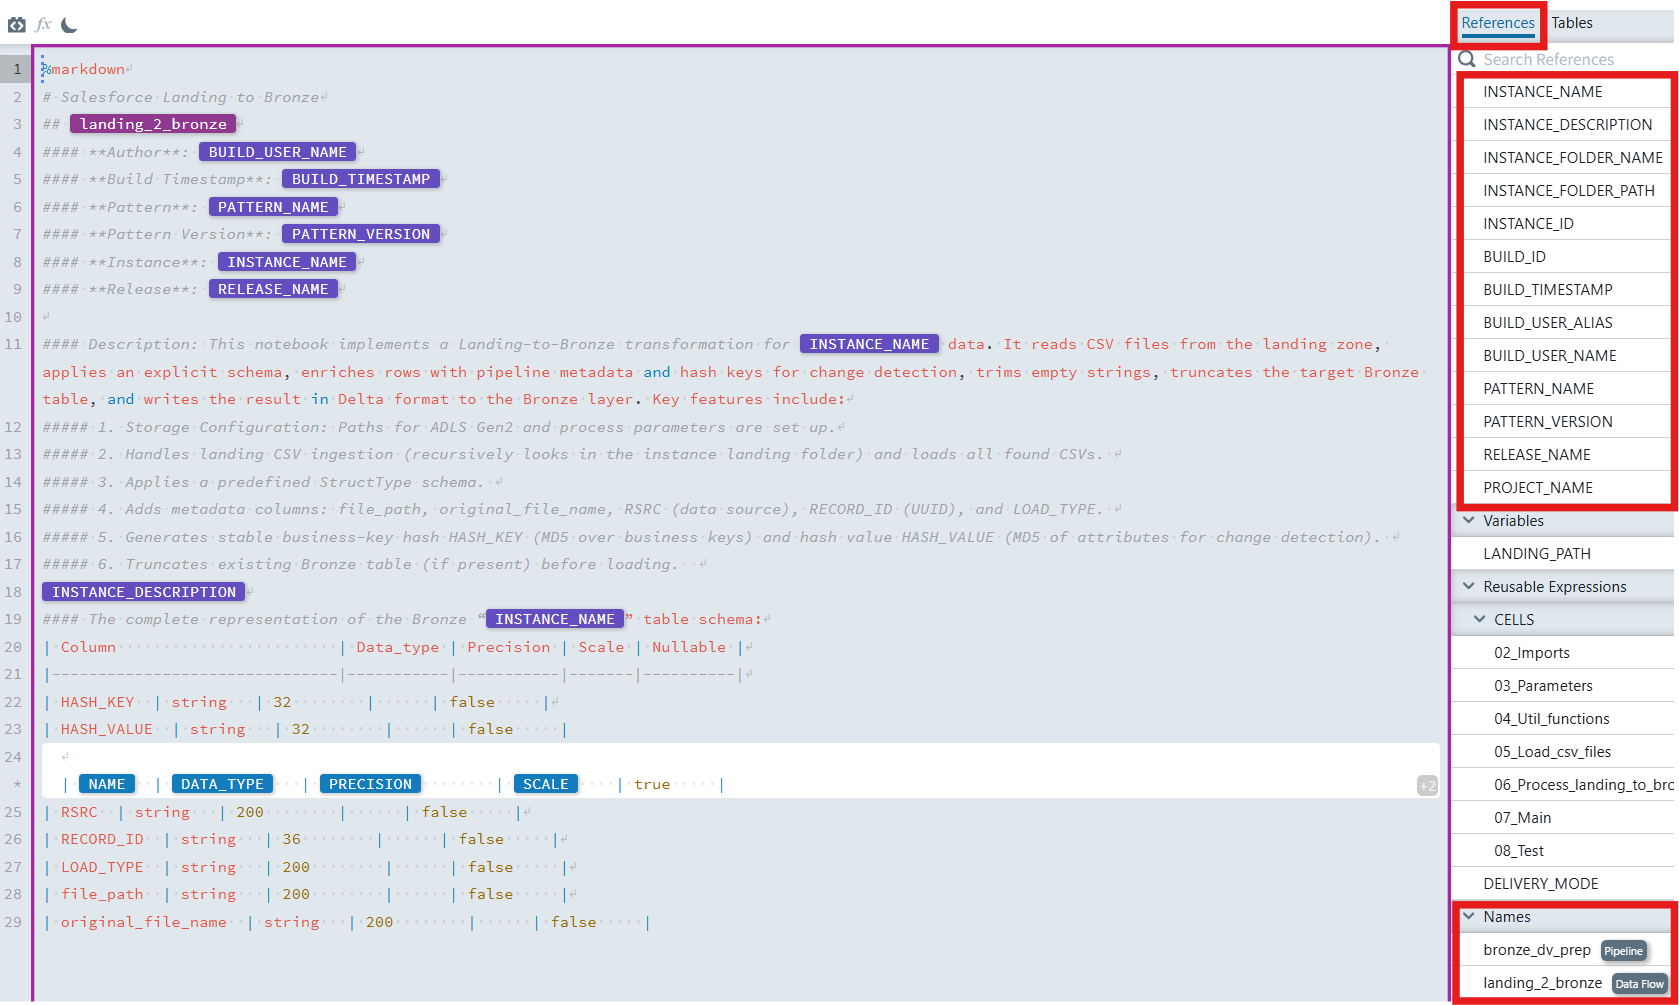This screenshot has width=1679, height=1005.
Task: Select INSTANCE_DESCRIPTION in the references list
Action: [x=1567, y=125]
